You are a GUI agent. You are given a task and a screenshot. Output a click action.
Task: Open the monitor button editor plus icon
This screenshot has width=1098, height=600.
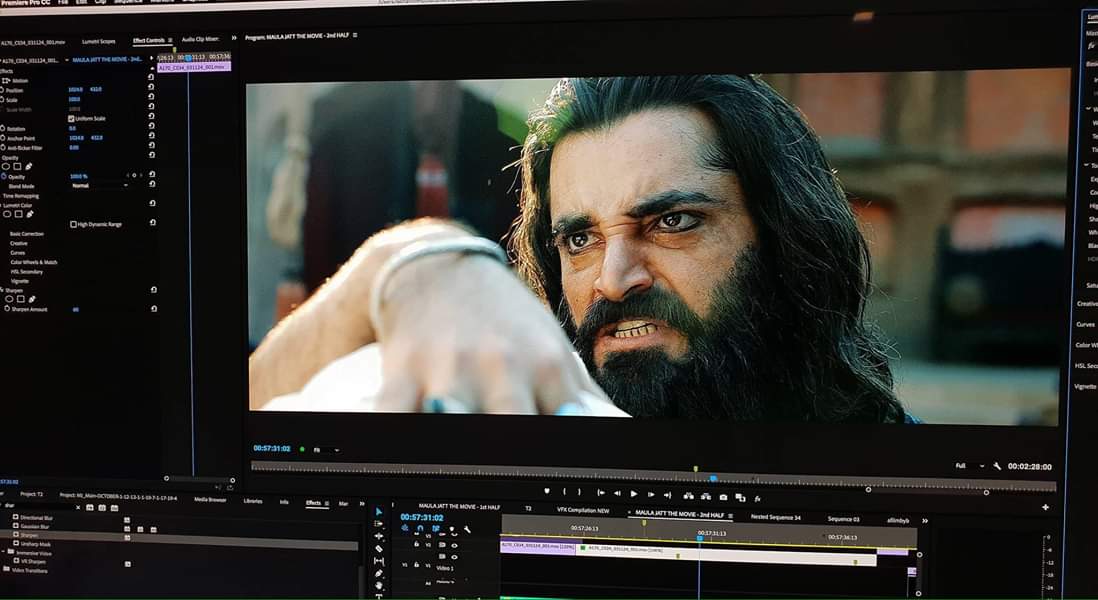pos(1045,507)
